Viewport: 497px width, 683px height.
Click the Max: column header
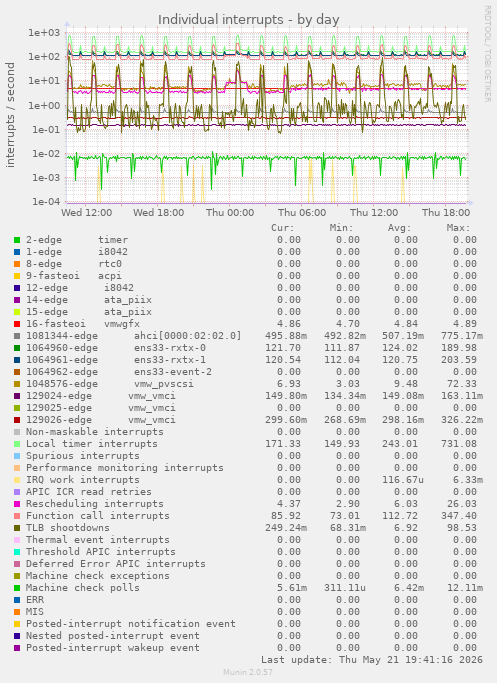458,228
